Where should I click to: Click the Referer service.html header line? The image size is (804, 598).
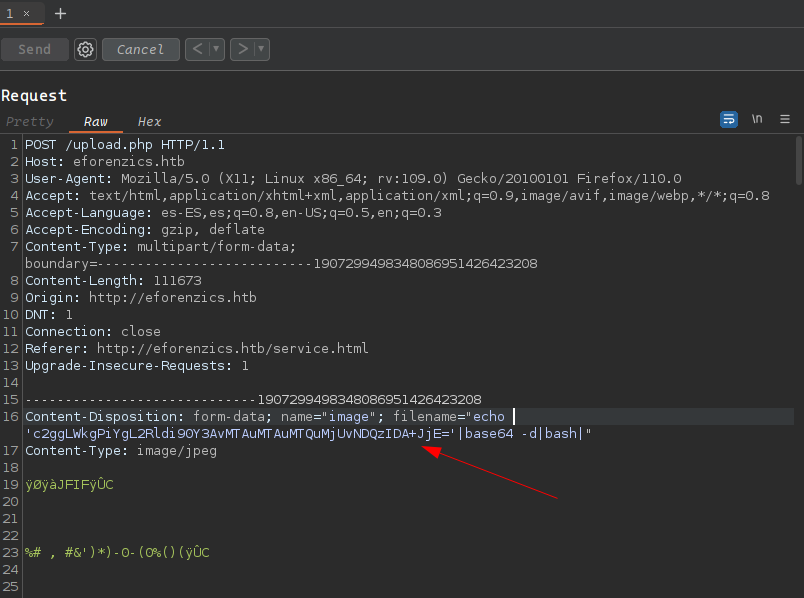tap(196, 348)
